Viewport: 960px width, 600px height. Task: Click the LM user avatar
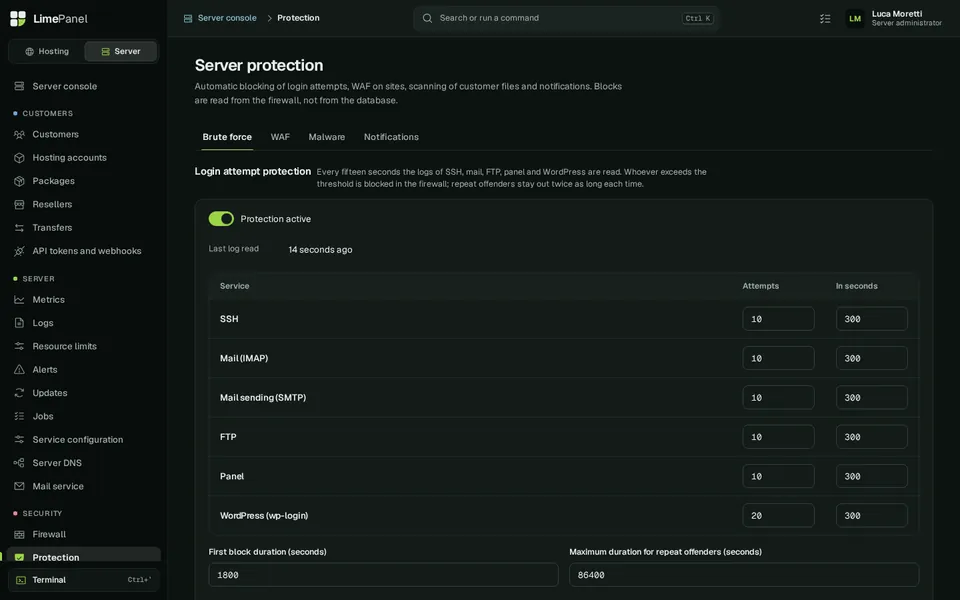coord(855,18)
